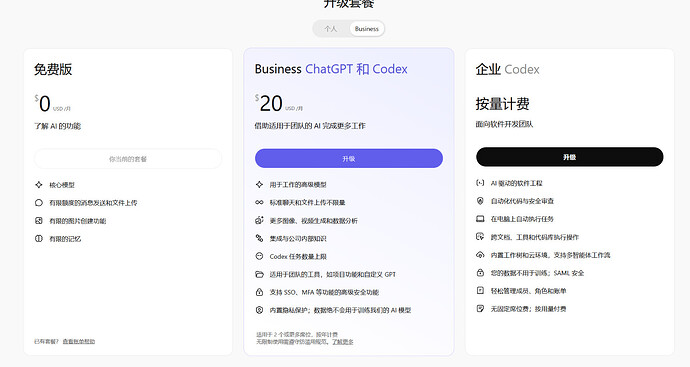Click the icon beside Codex 任务数量上限
Image resolution: width=690 pixels, height=367 pixels.
pos(259,257)
